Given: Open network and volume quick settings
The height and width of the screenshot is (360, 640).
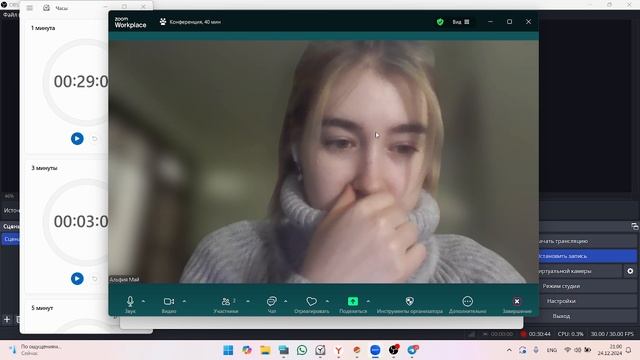Looking at the screenshot, I should (578, 350).
